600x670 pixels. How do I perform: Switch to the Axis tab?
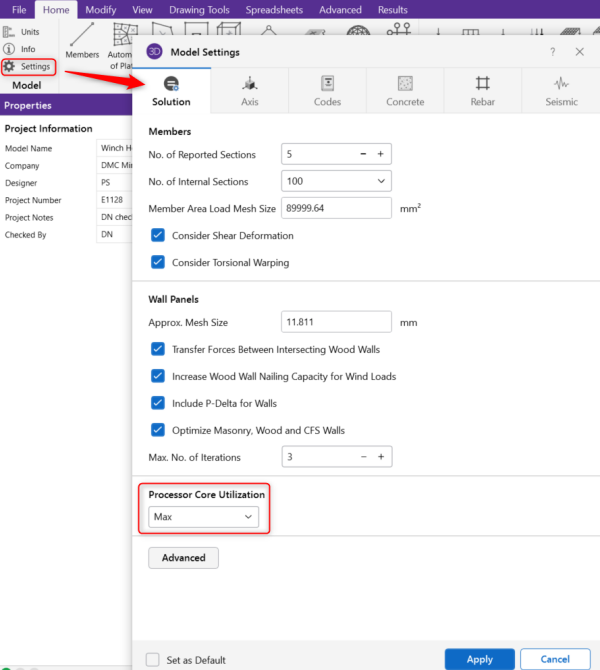click(x=250, y=91)
